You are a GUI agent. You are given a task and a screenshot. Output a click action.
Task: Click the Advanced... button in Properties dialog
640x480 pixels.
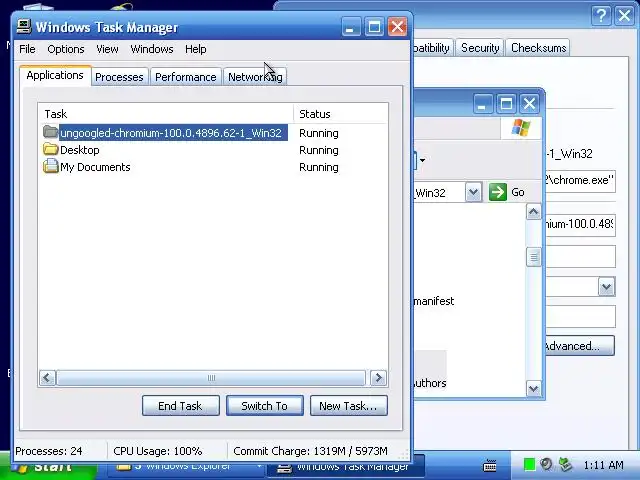coord(579,346)
